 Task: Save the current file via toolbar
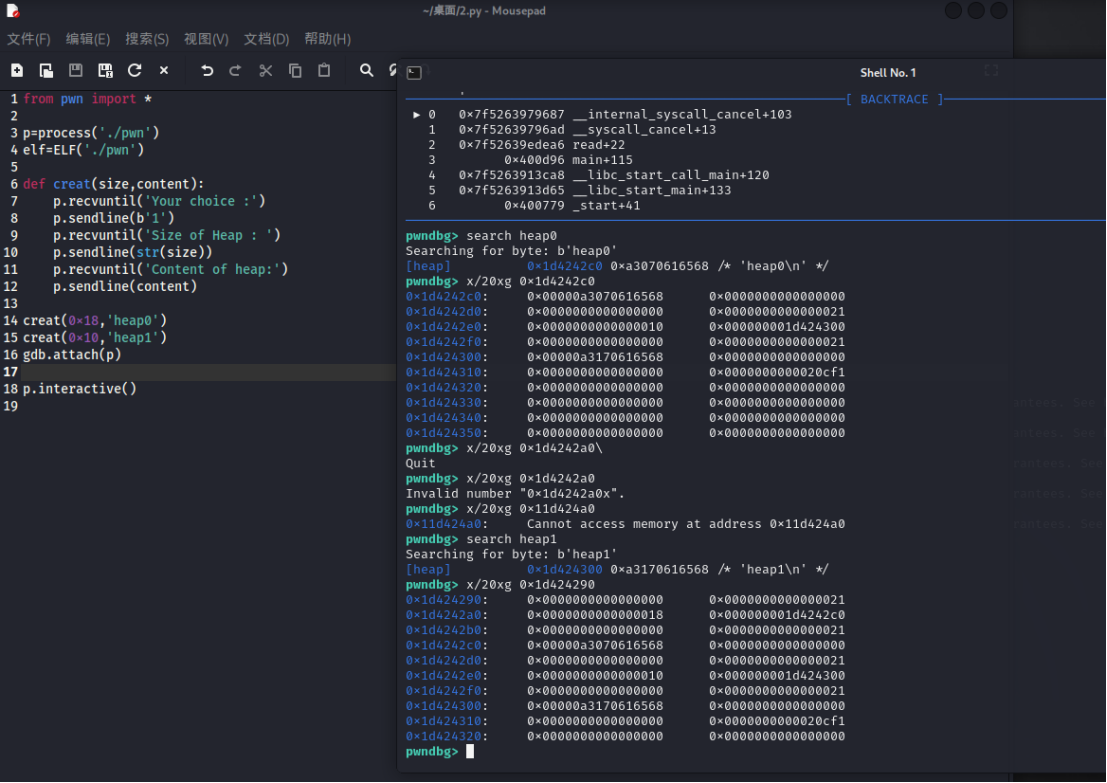[75, 70]
